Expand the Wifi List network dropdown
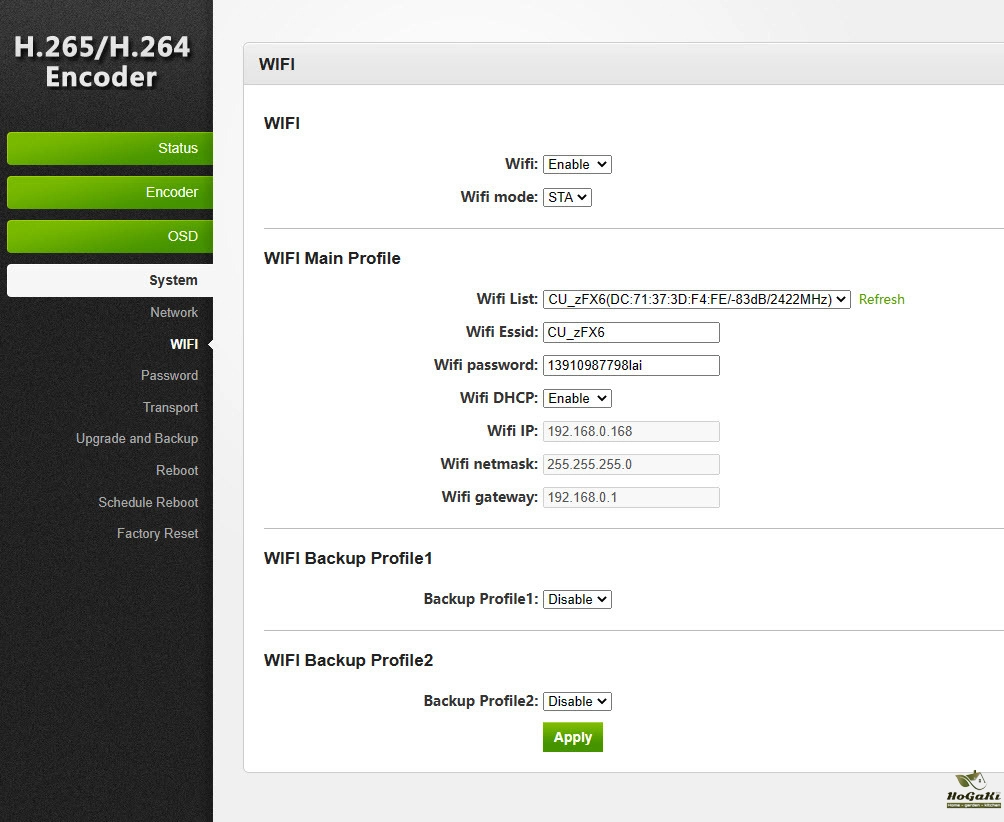Screen dimensions: 1004x822 click(696, 299)
